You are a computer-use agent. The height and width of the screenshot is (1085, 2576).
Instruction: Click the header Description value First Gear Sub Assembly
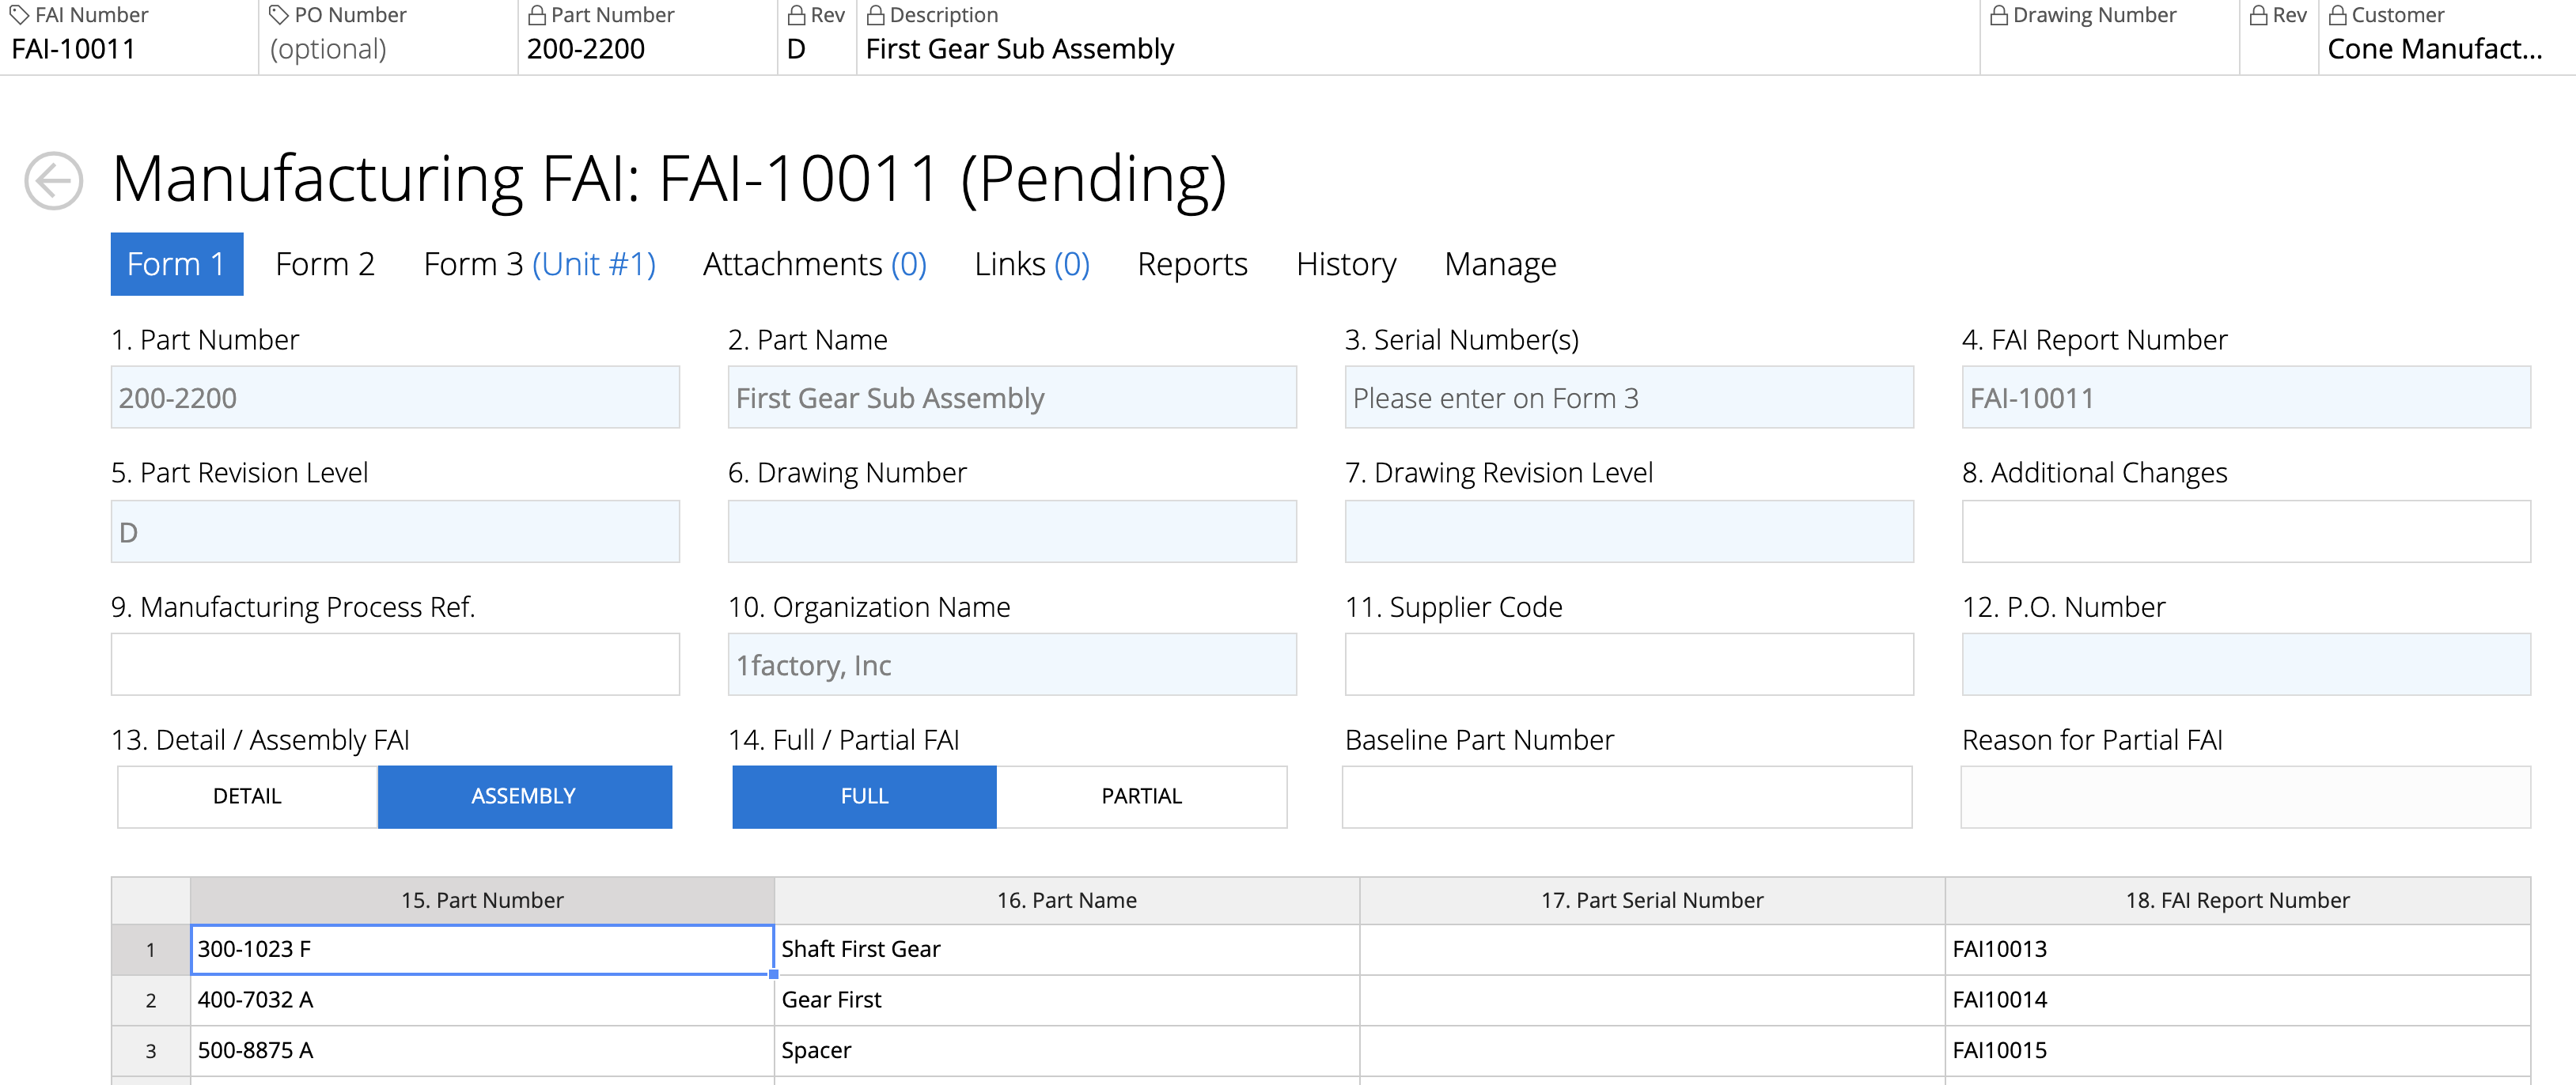click(1019, 49)
